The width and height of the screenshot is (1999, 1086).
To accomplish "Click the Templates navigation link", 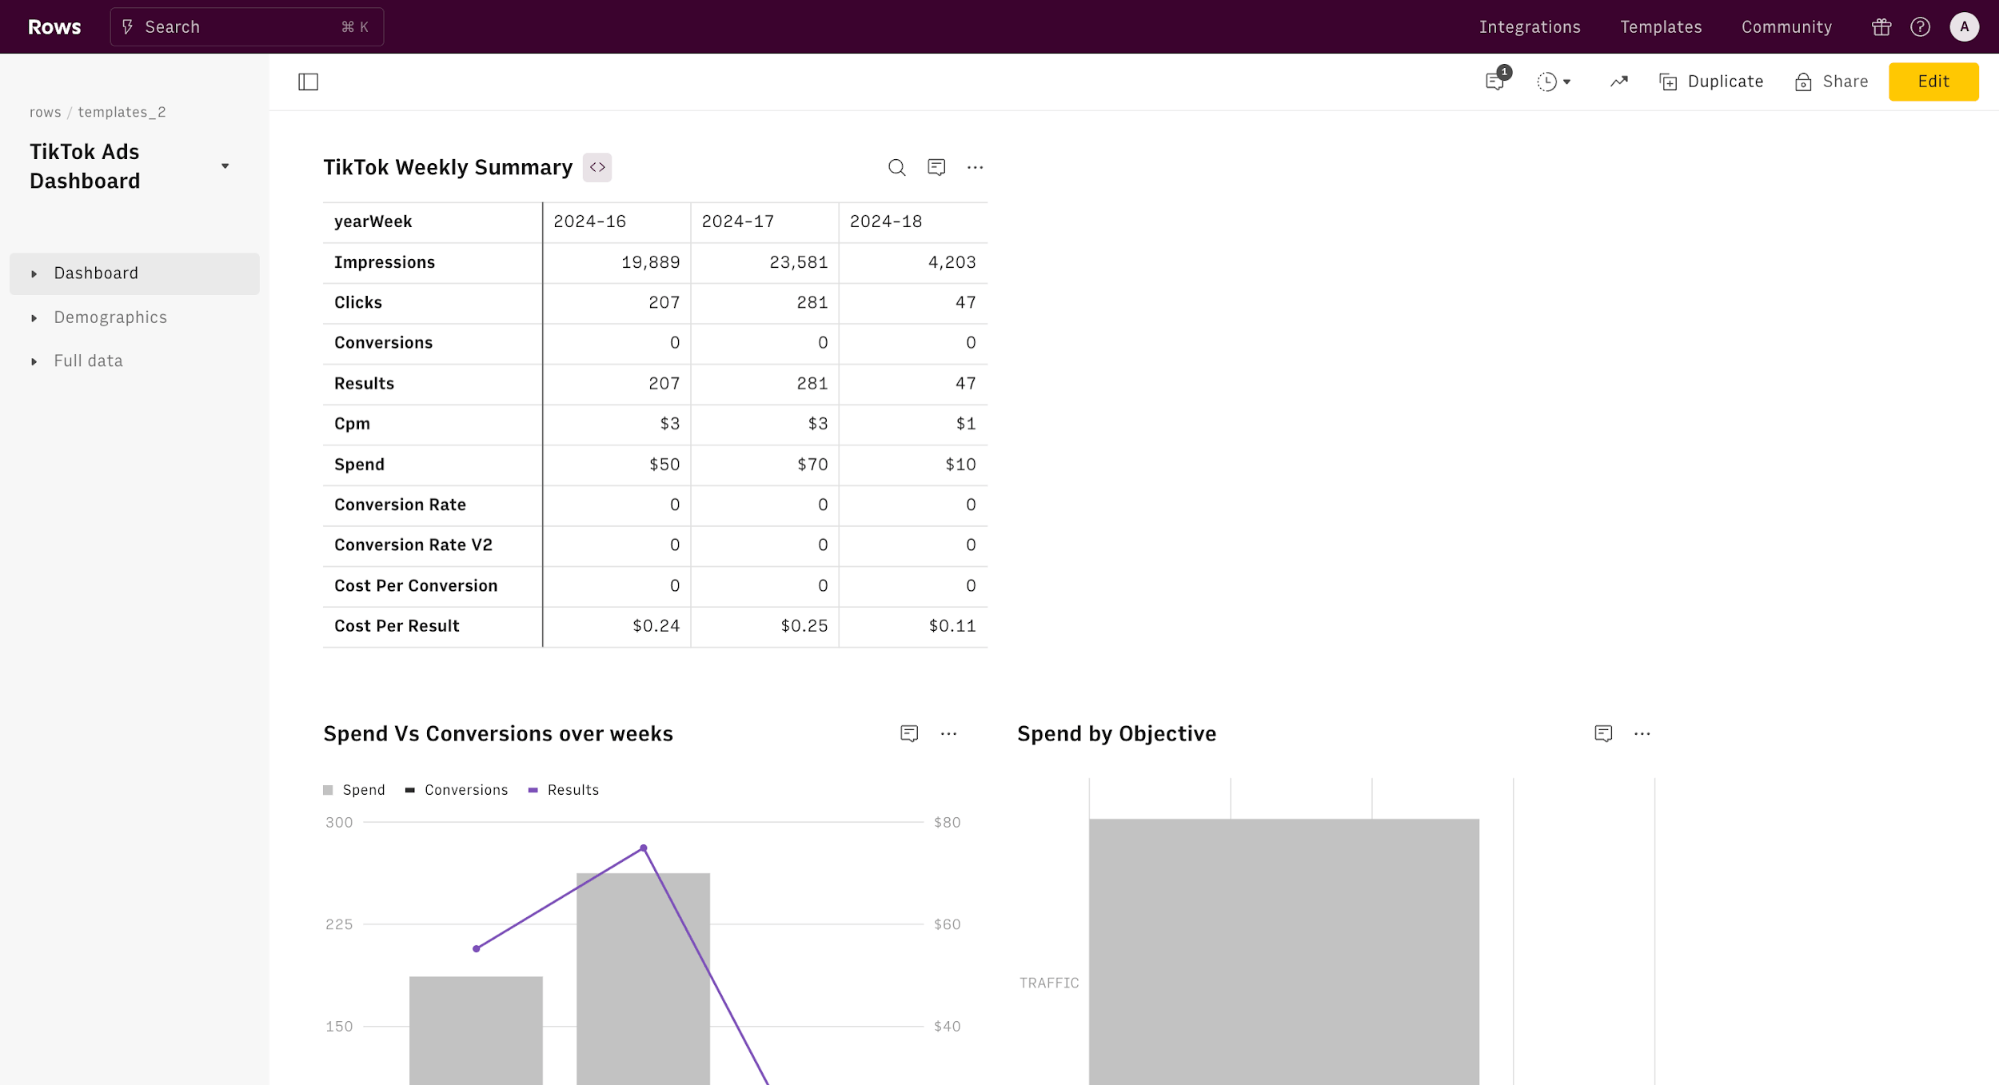I will [x=1662, y=27].
